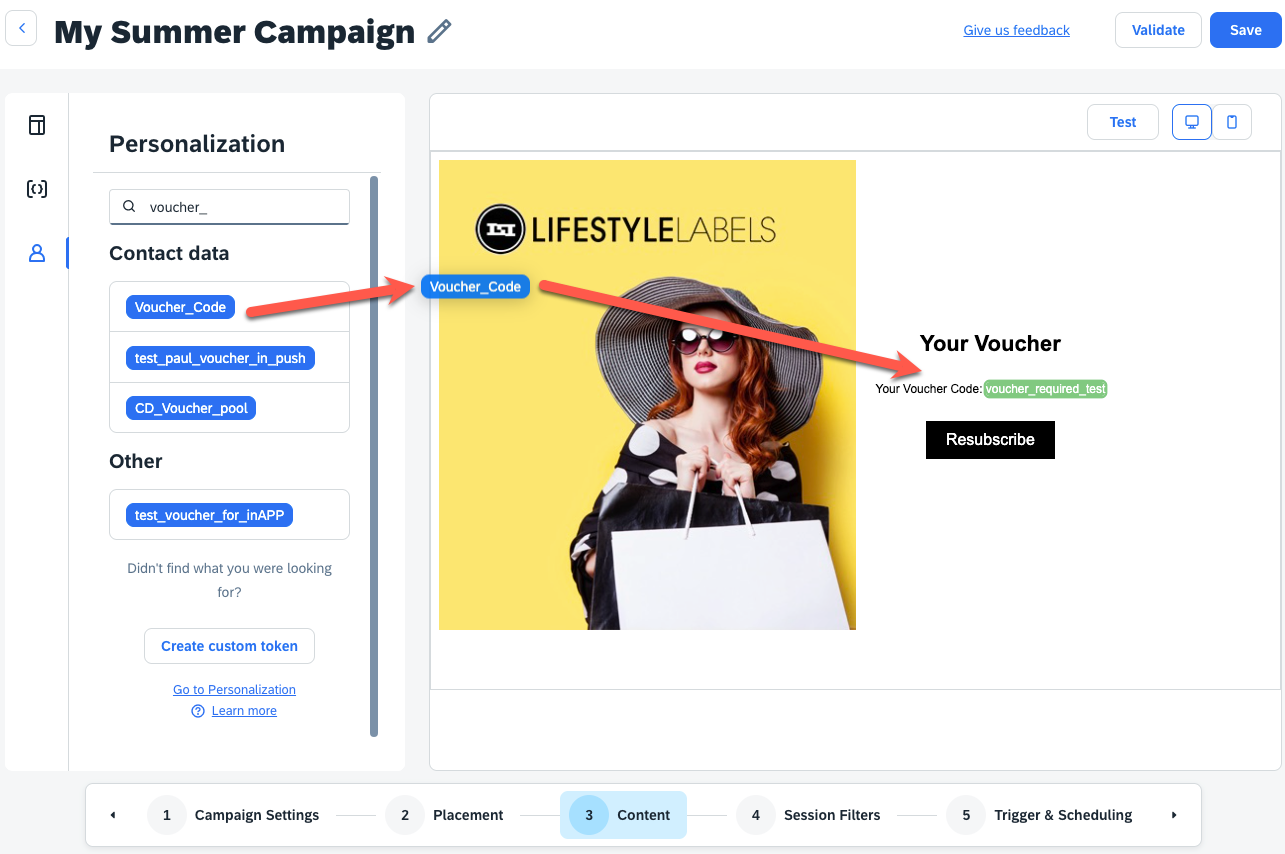Edit campaign name with pencil icon
This screenshot has width=1285, height=854.
point(439,32)
